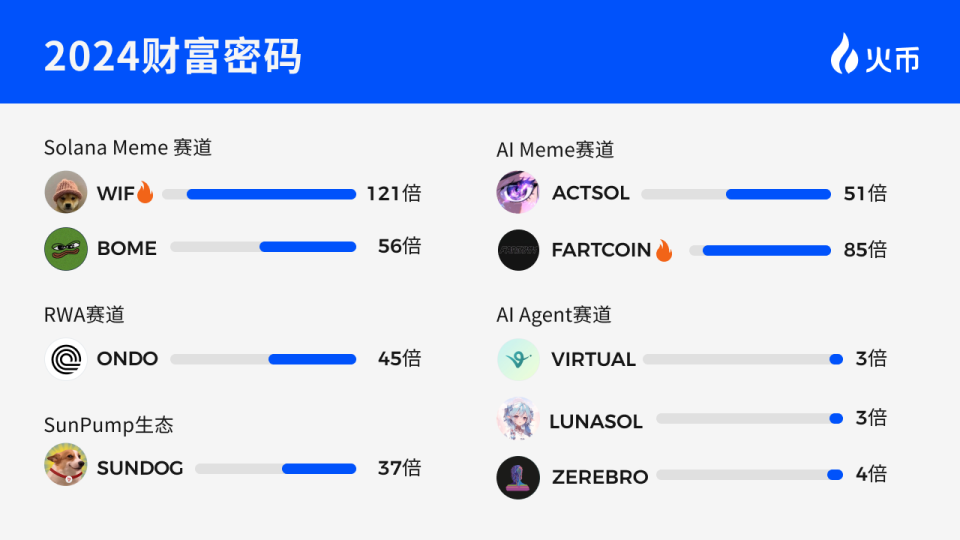Click the FARTCOIN black round icon
This screenshot has width=960, height=540.
point(518,250)
